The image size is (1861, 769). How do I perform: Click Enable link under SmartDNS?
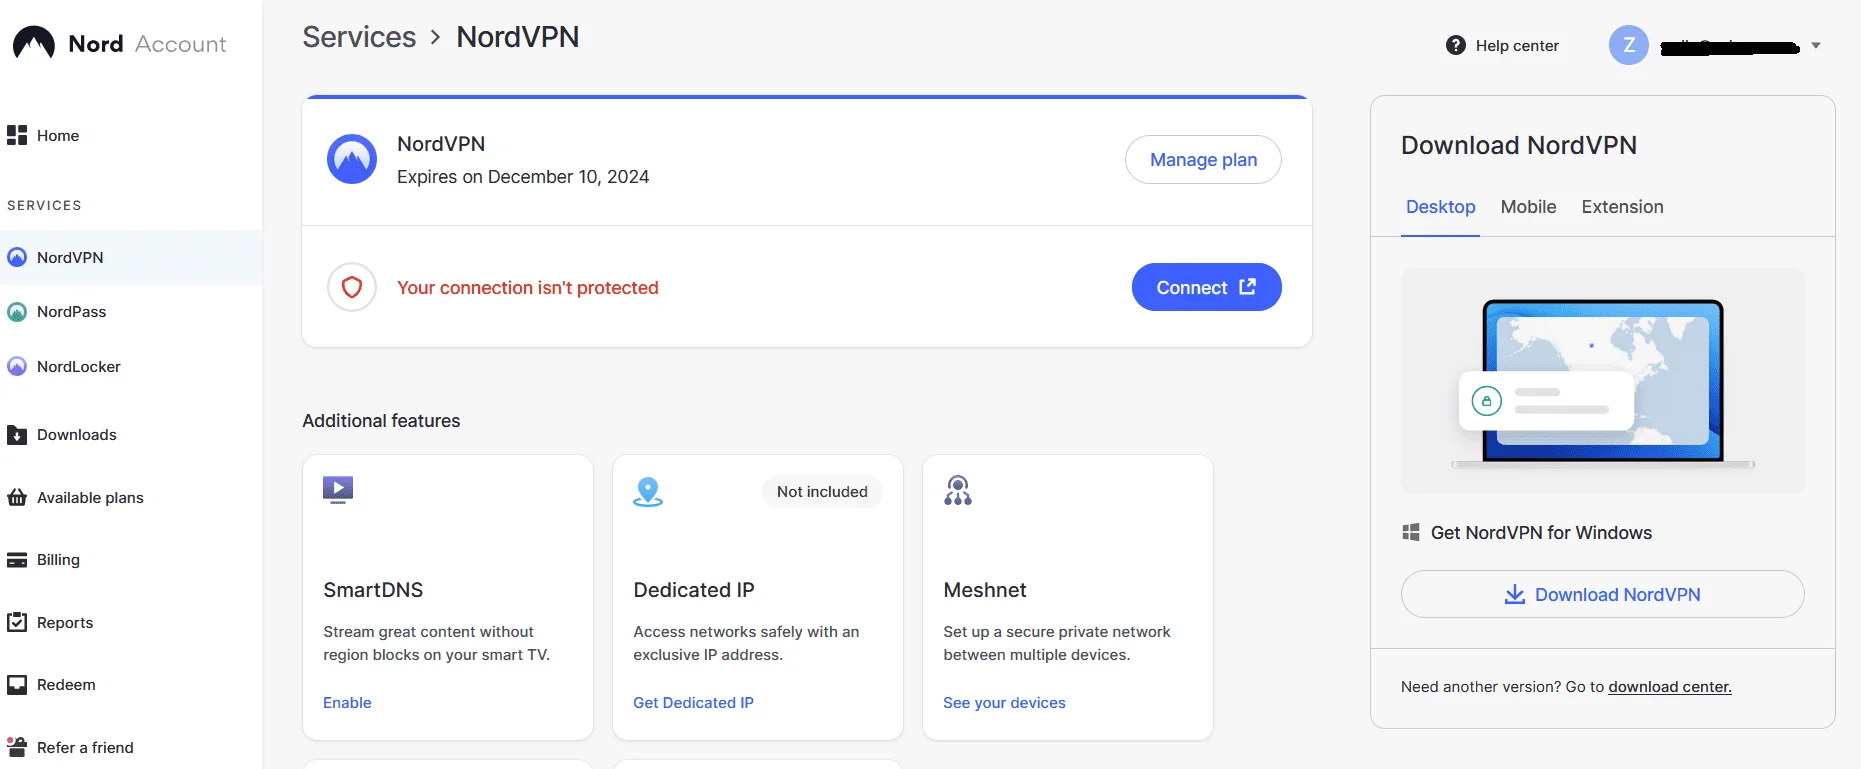click(x=347, y=703)
